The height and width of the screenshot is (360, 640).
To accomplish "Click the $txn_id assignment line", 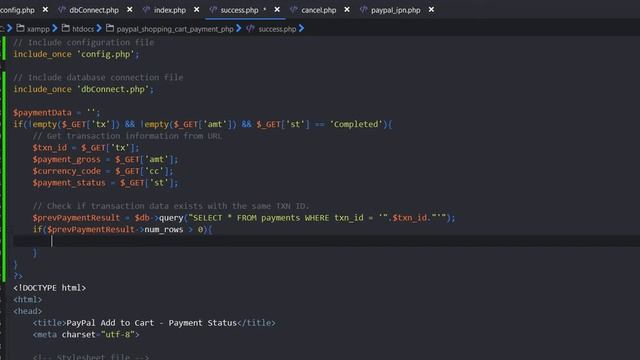I will pos(86,148).
